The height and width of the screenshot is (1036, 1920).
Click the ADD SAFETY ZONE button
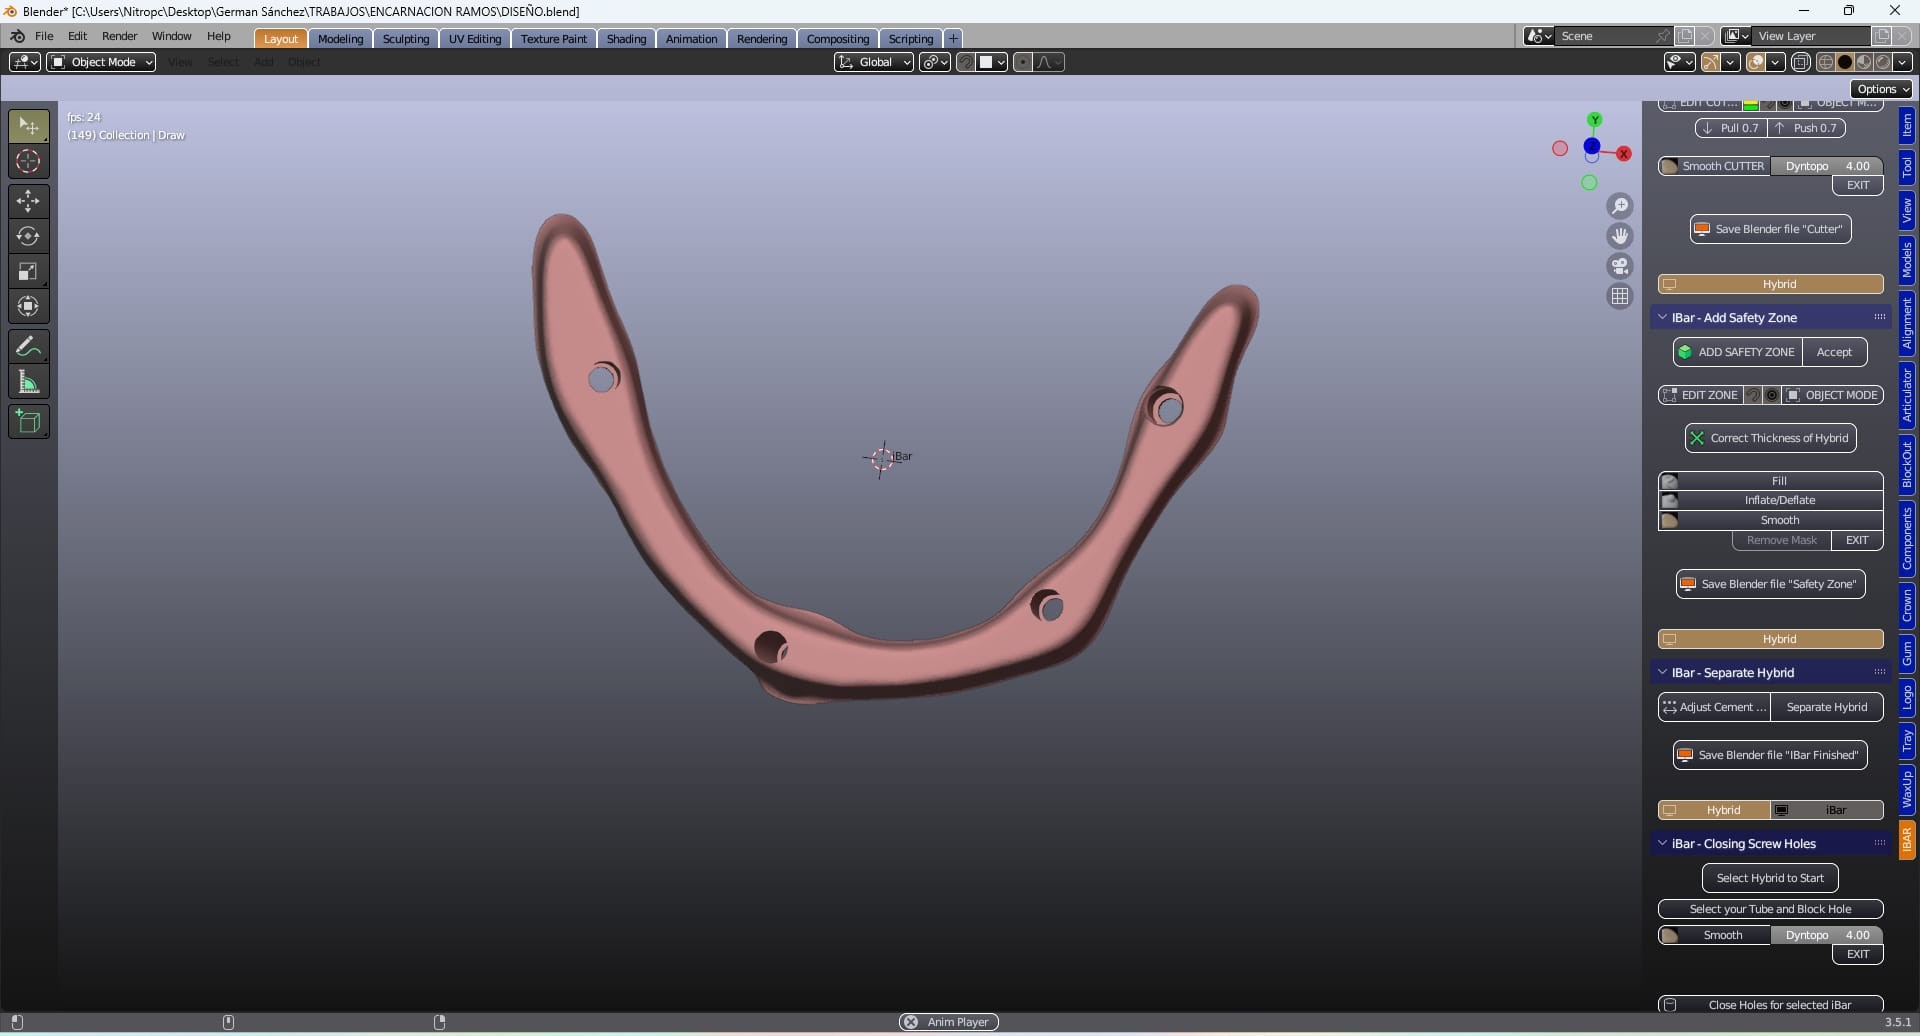pos(1737,352)
